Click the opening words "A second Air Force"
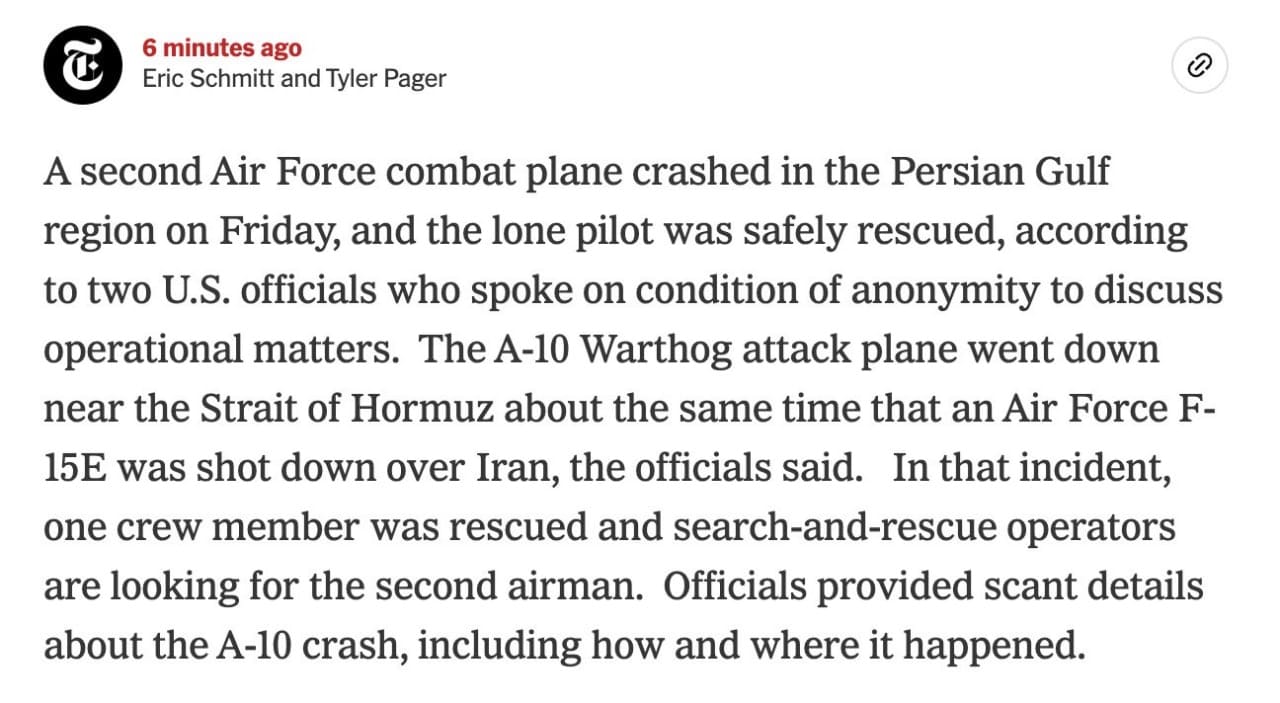1280x703 pixels. (x=209, y=172)
